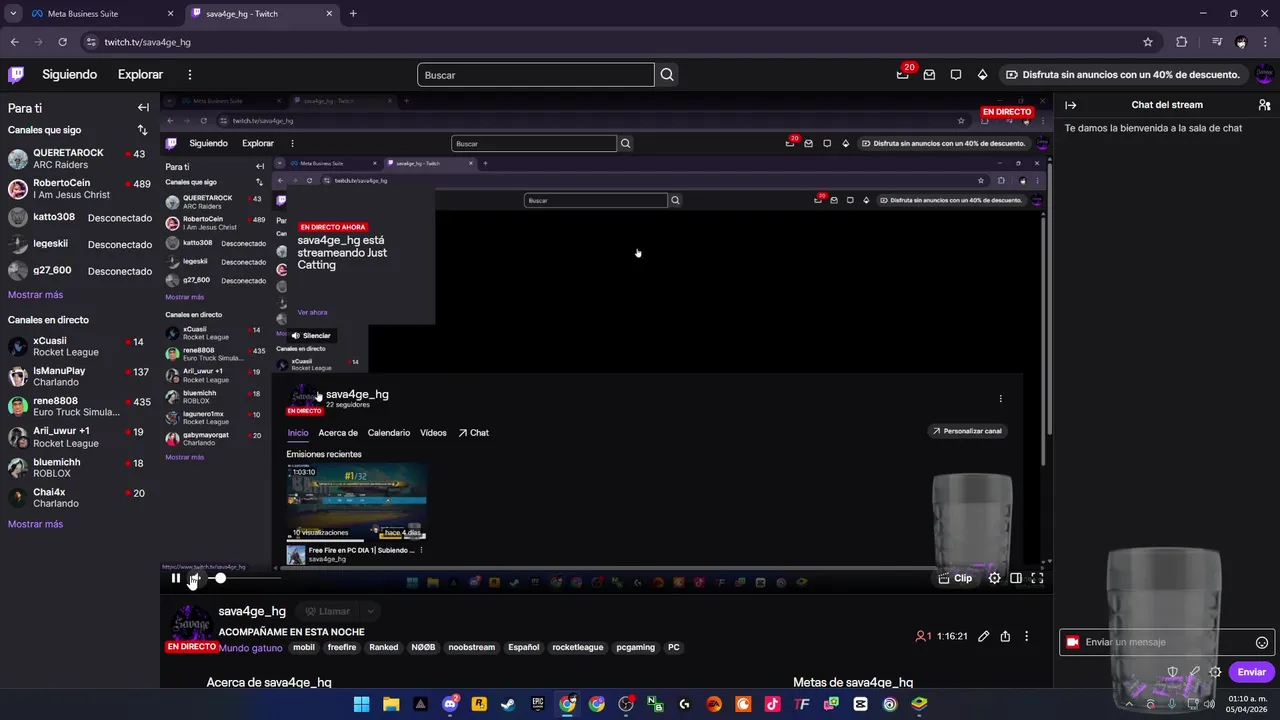Open Chrome three-dot menu
Screen dimensions: 1280x720
click(1265, 42)
